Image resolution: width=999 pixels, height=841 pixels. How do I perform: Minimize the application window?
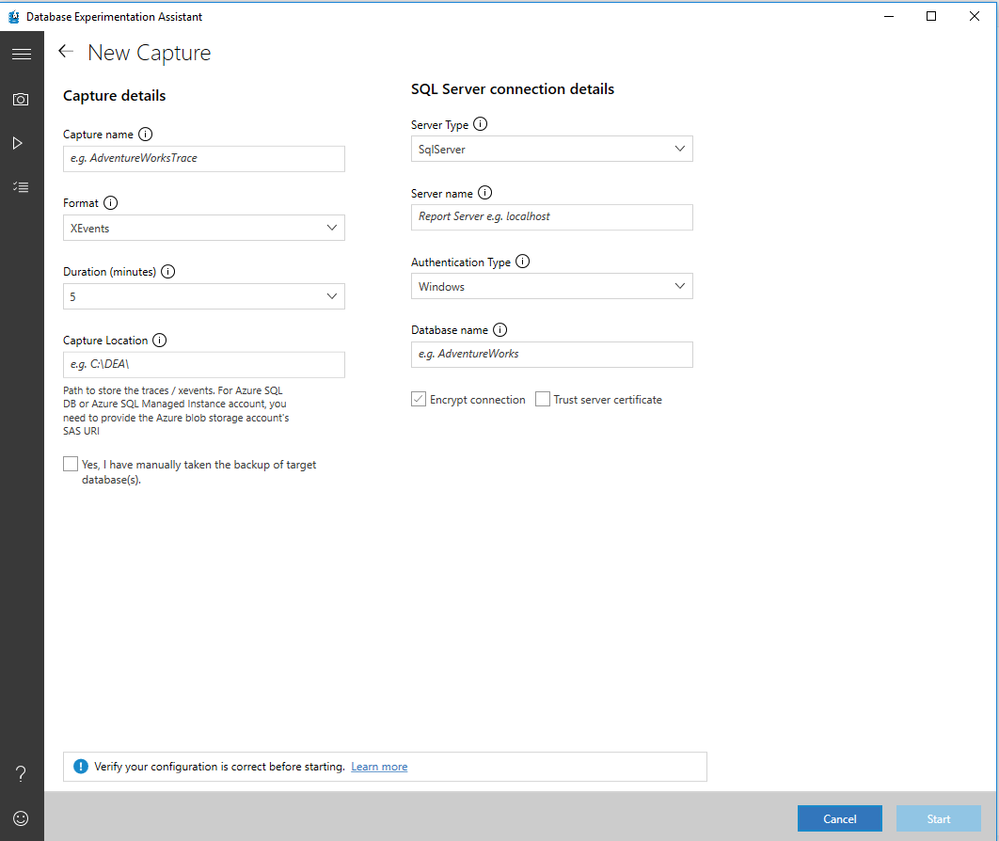(889, 17)
